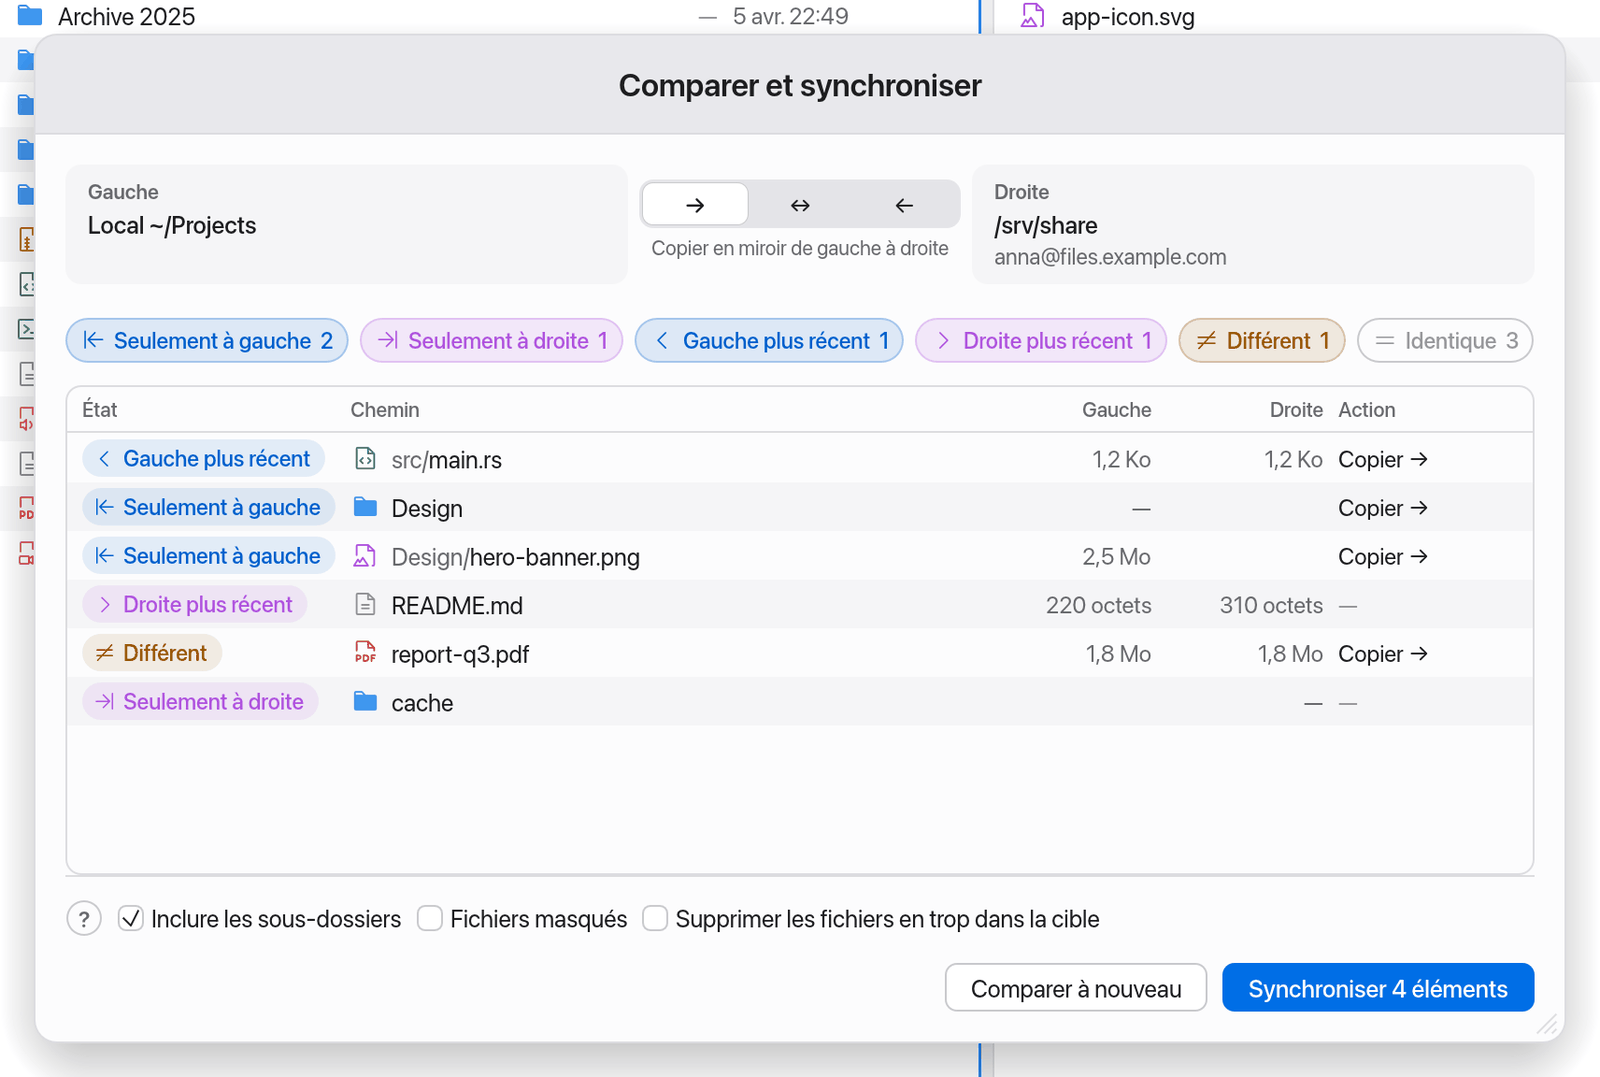Enable 'Fichiers masqués' checkbox
Image resolution: width=1600 pixels, height=1077 pixels.
[x=430, y=918]
